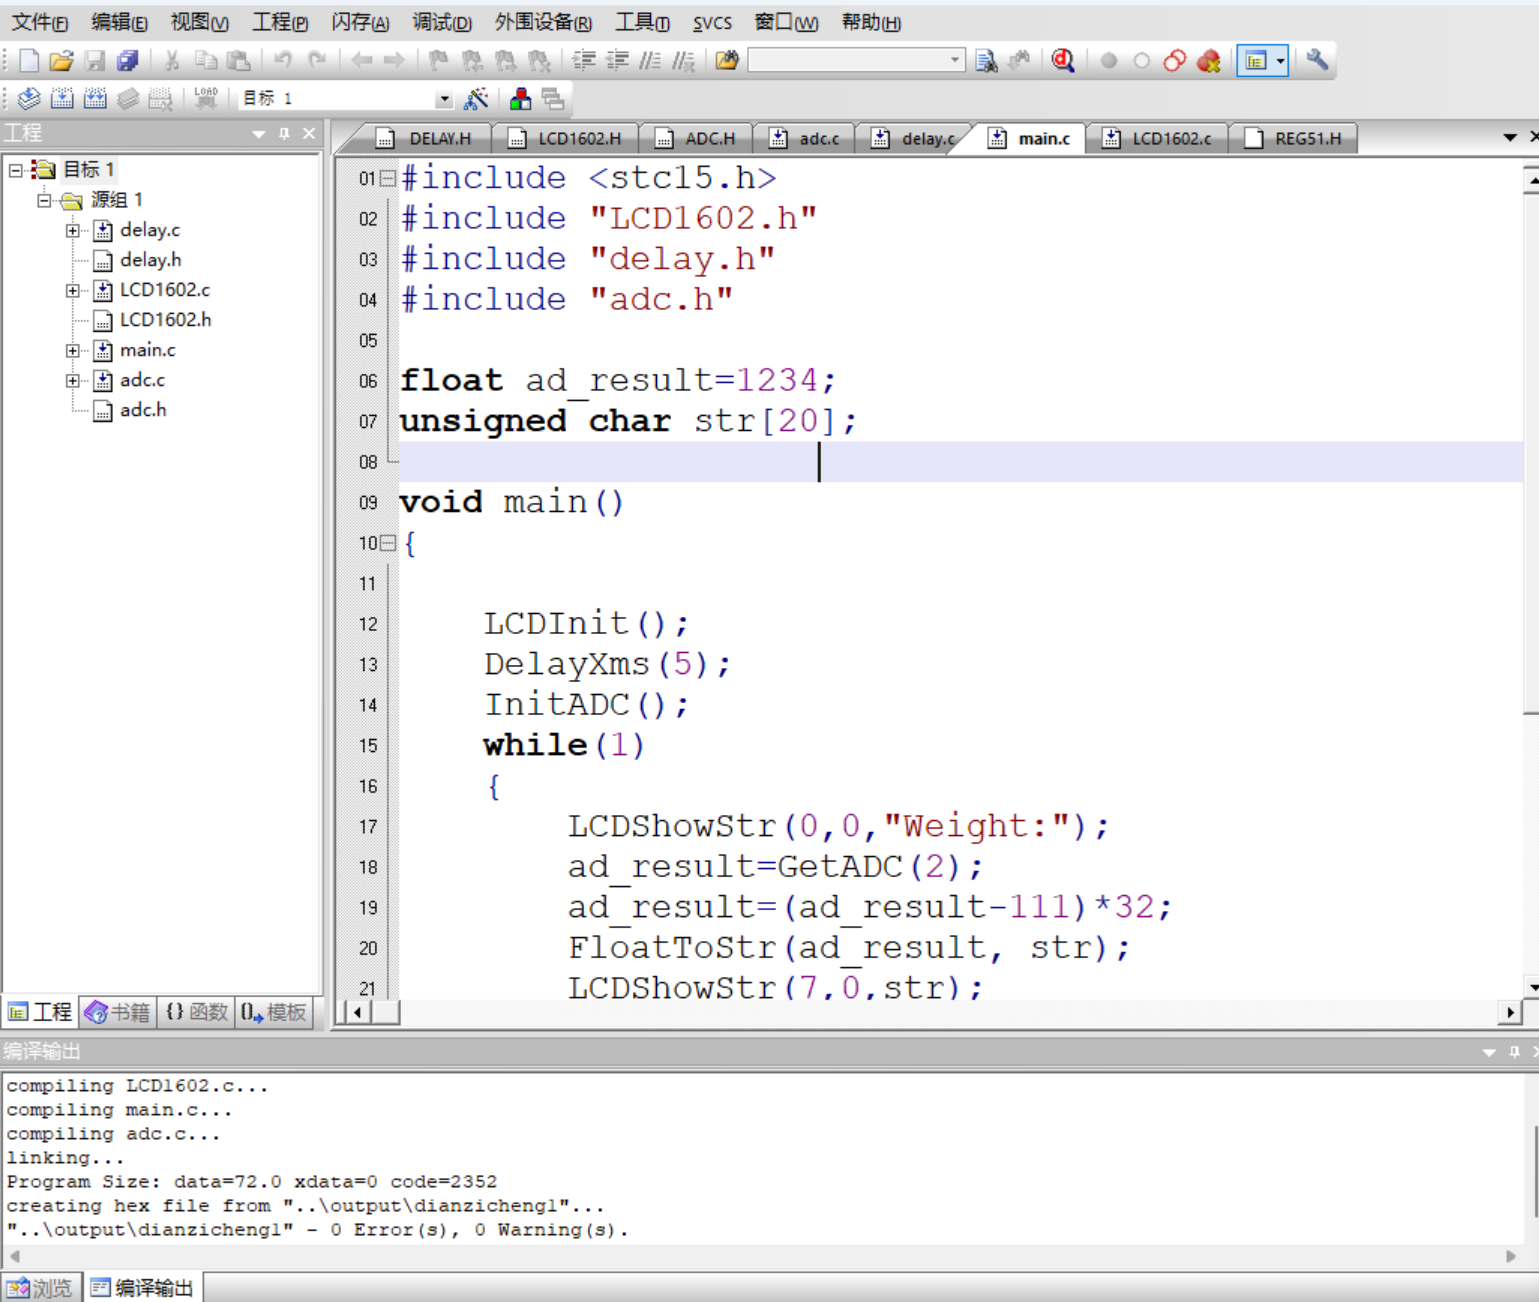This screenshot has height=1302, width=1539.
Task: Expand the main.c tree node
Action: (73, 350)
